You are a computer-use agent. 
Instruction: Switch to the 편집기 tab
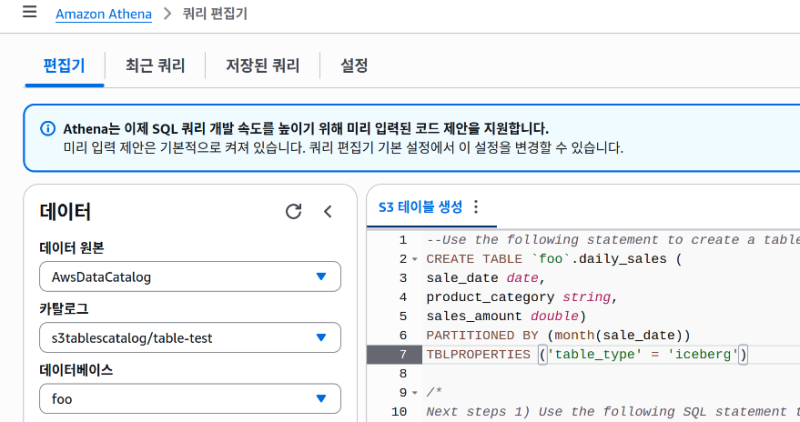tap(64, 66)
